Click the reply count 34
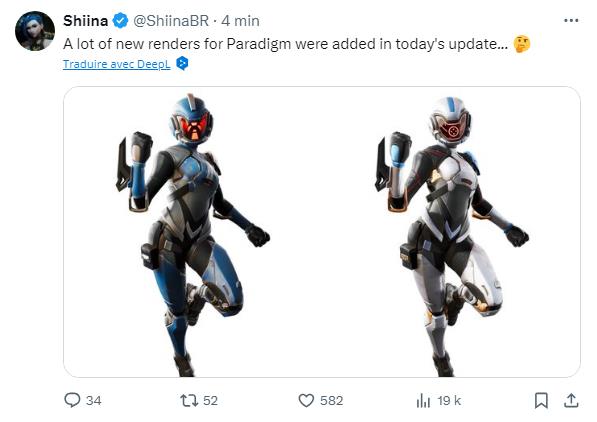597x422 pixels. pos(94,401)
